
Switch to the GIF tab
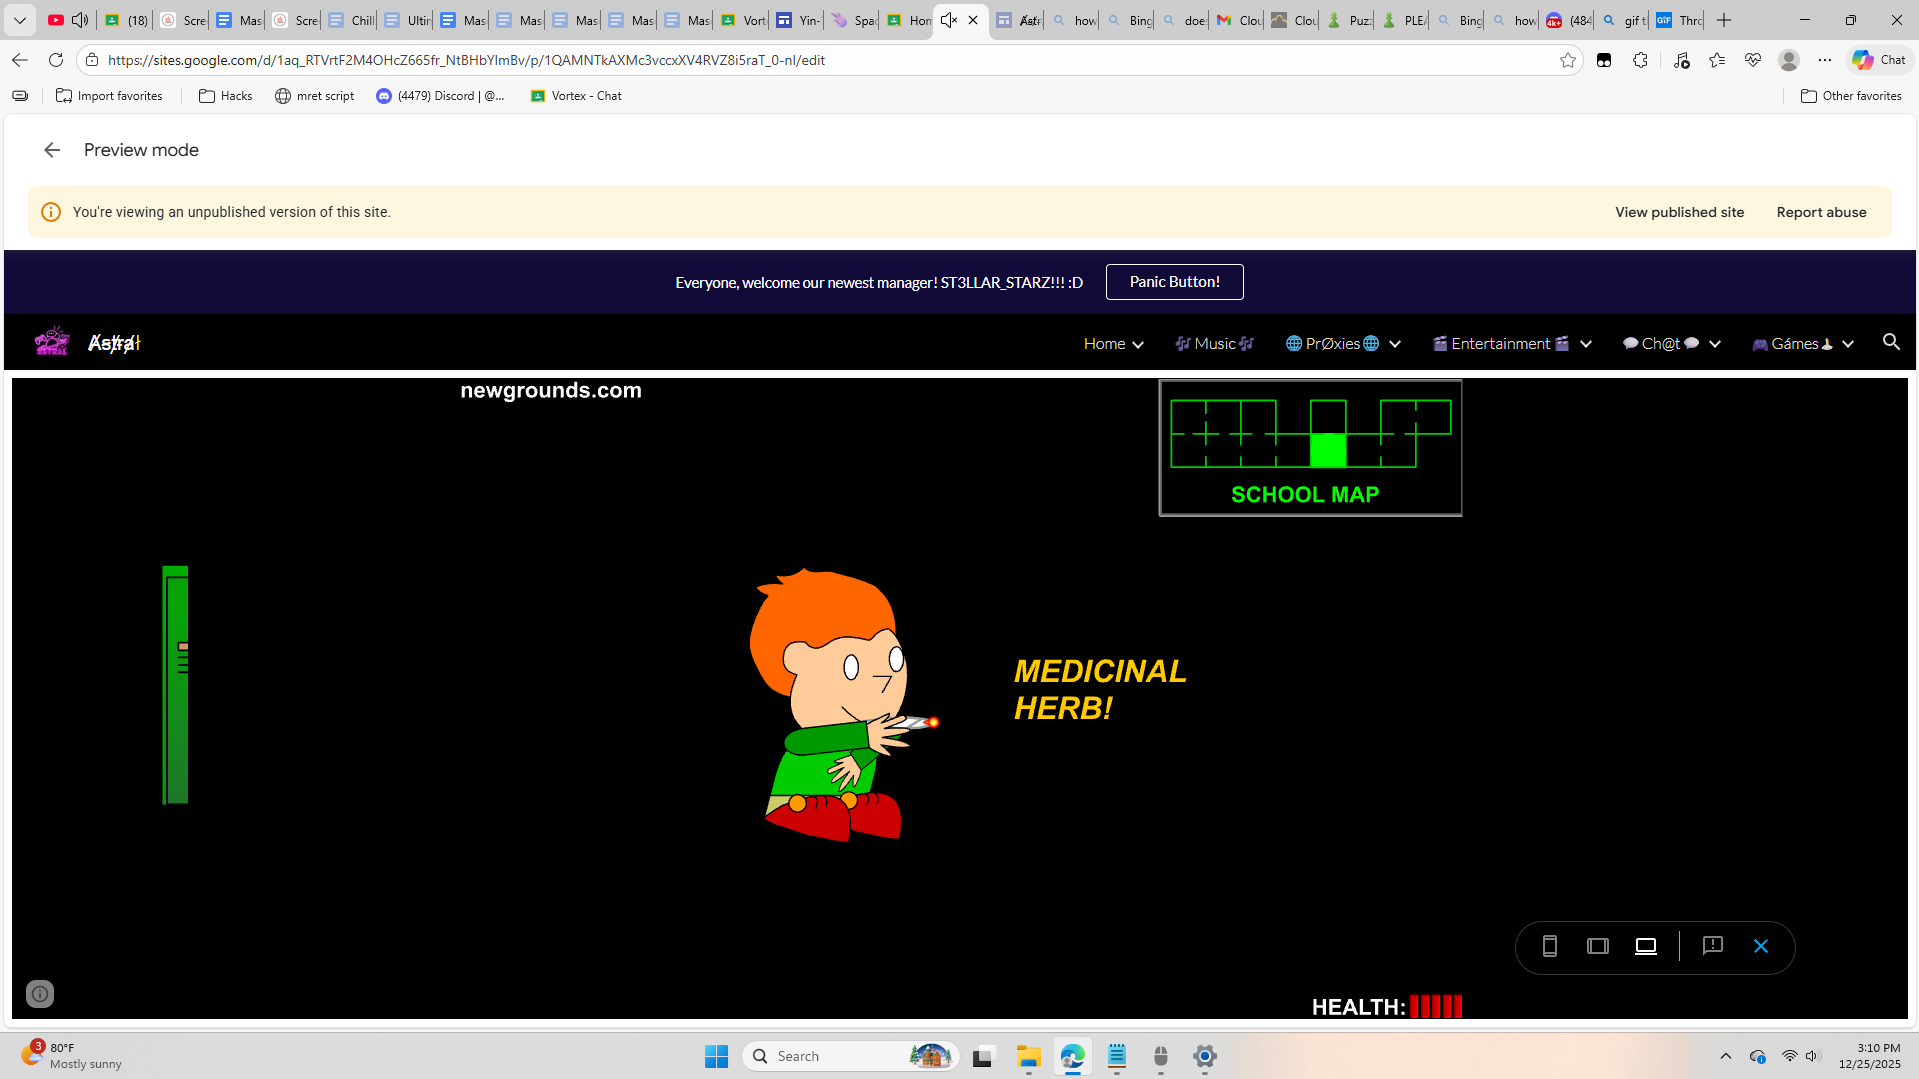[x=1678, y=20]
